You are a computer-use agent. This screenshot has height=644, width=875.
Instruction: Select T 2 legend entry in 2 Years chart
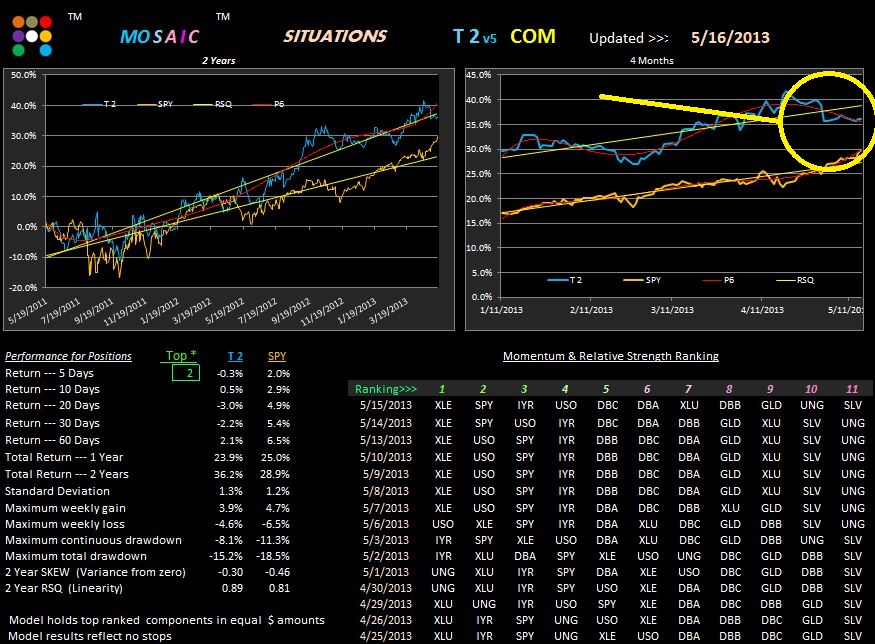99,104
